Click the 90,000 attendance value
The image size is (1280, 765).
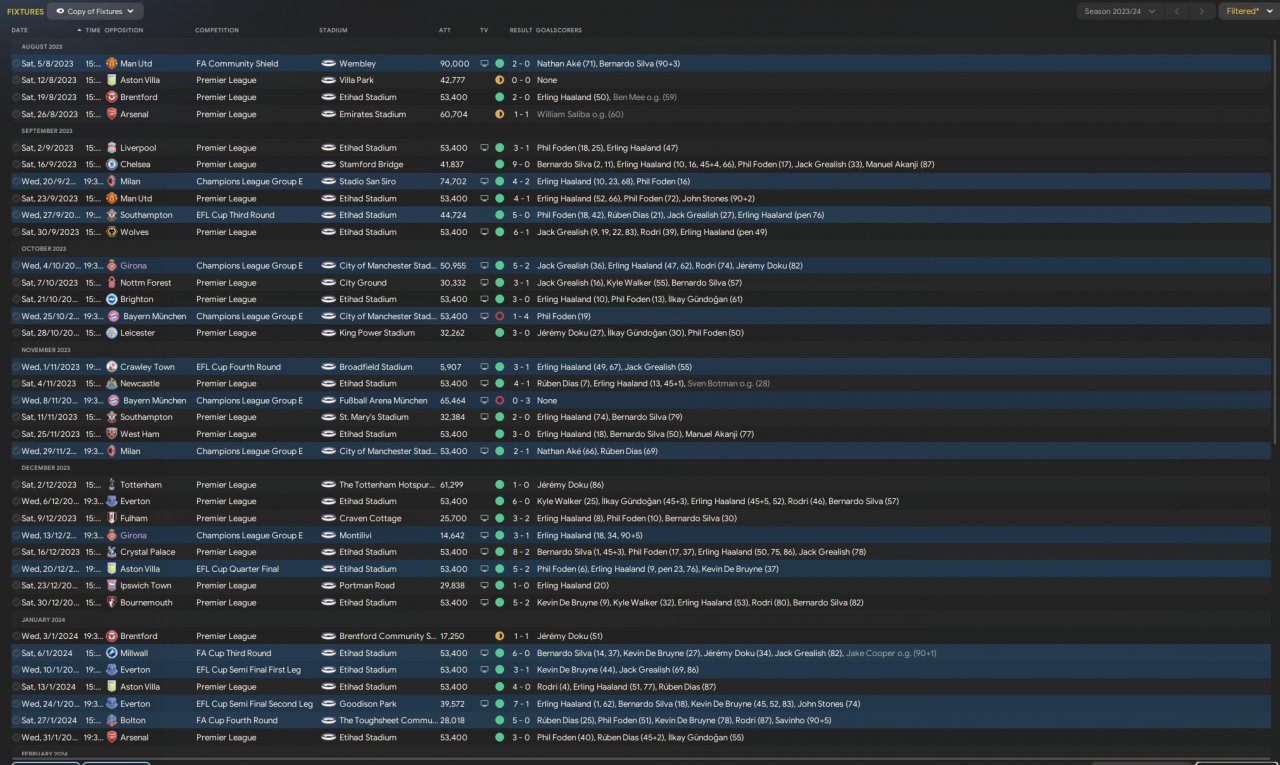[x=454, y=64]
